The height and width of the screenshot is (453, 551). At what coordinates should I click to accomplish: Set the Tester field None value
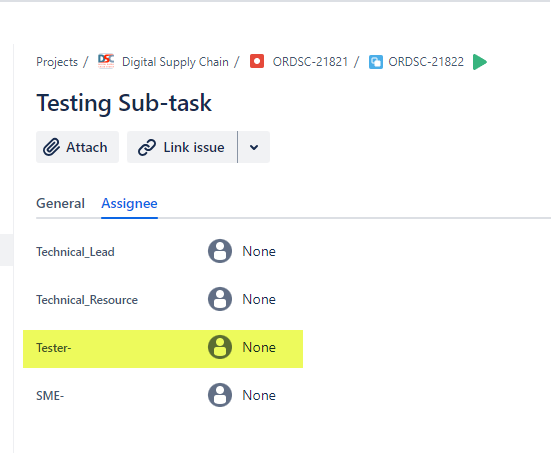click(259, 347)
